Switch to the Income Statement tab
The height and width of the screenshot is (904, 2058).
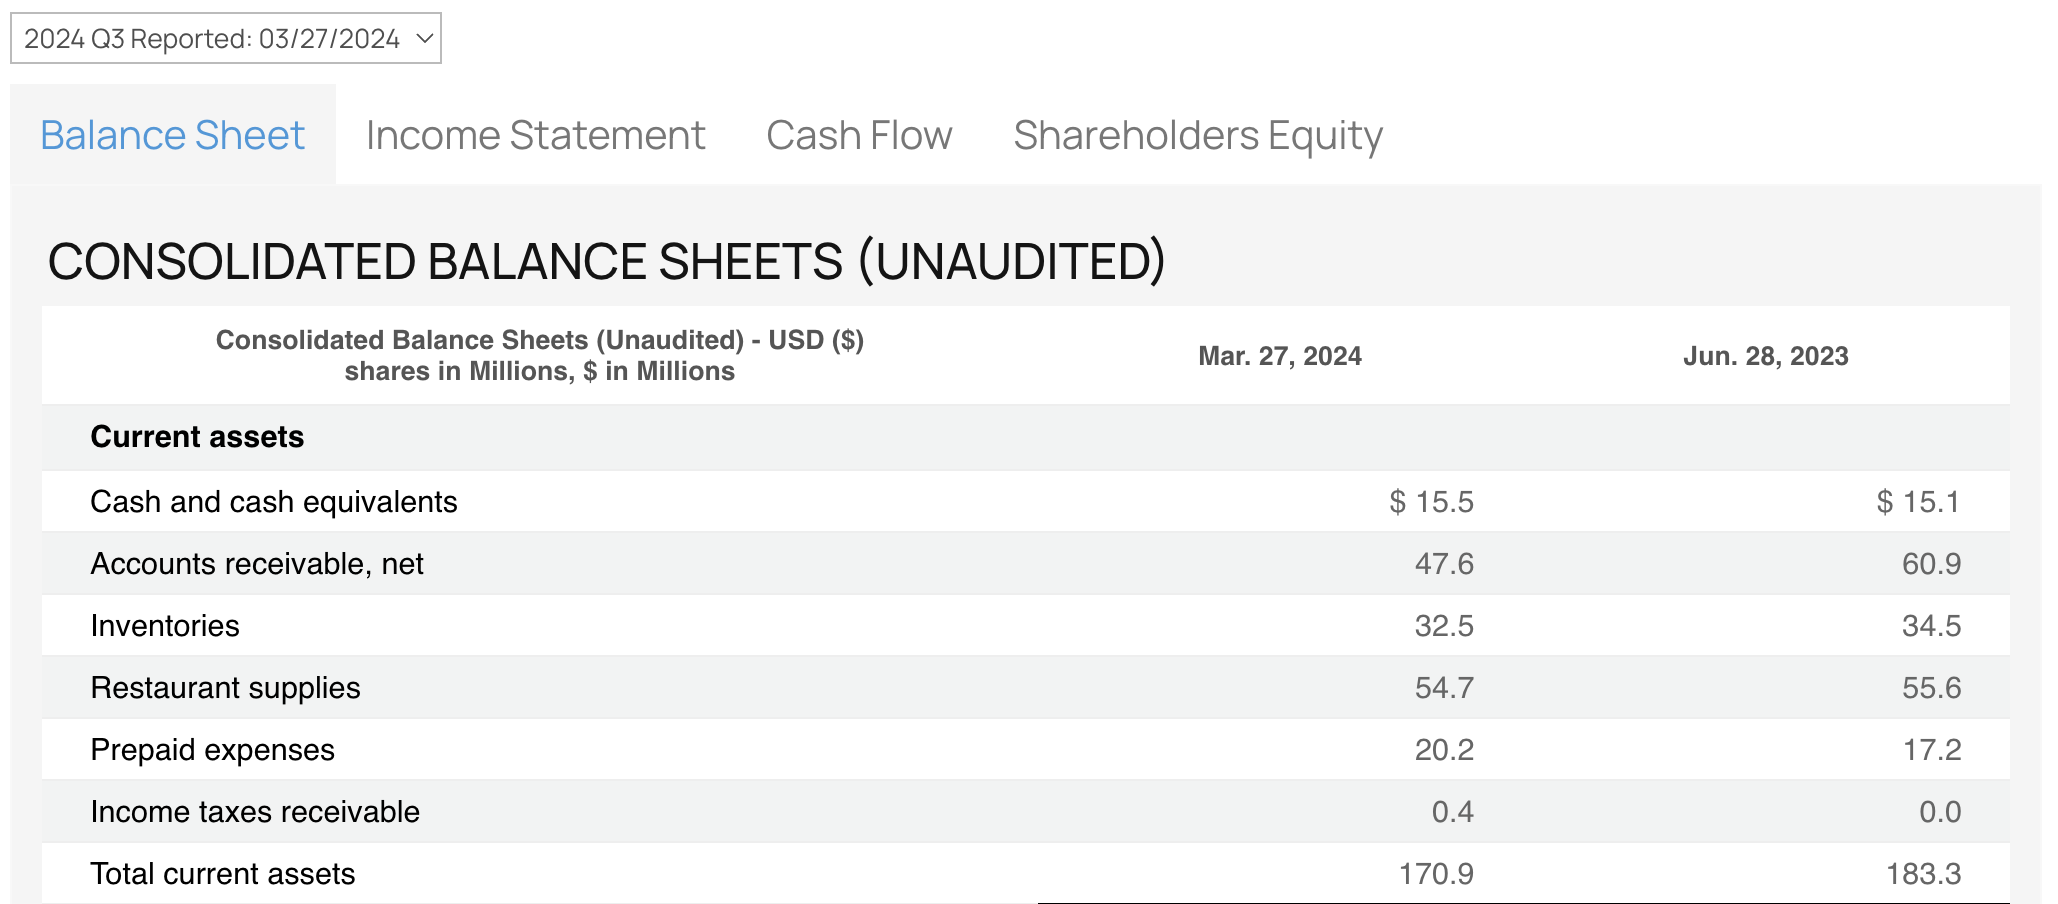(x=535, y=135)
